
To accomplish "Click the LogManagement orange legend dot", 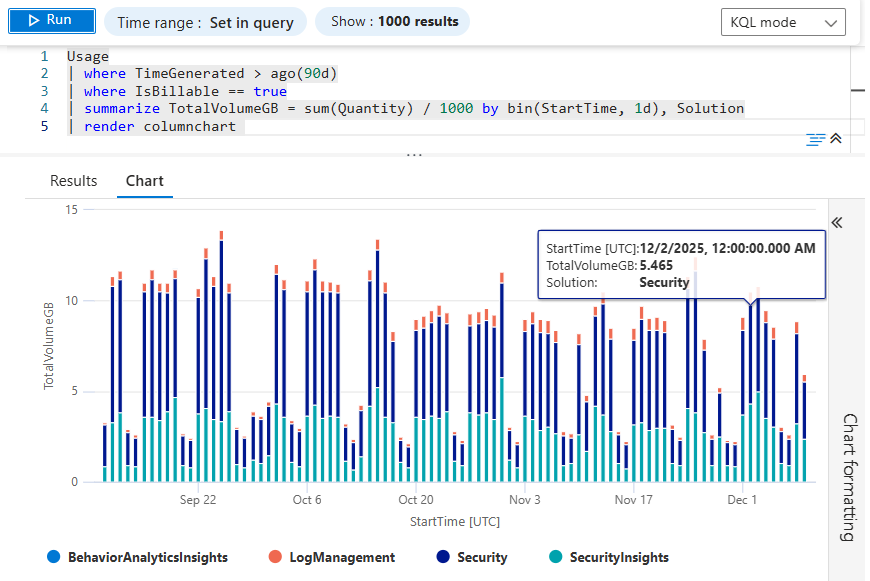I will (x=276, y=557).
